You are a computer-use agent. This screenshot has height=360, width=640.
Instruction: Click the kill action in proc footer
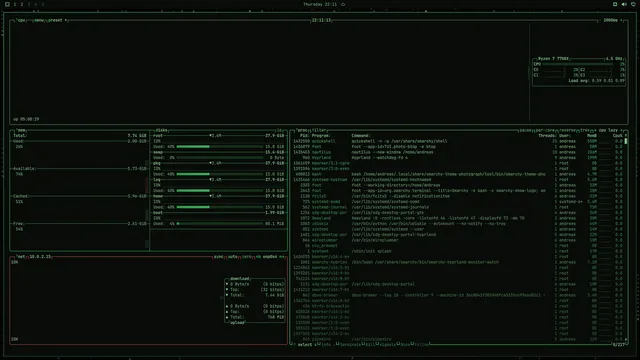(370, 344)
